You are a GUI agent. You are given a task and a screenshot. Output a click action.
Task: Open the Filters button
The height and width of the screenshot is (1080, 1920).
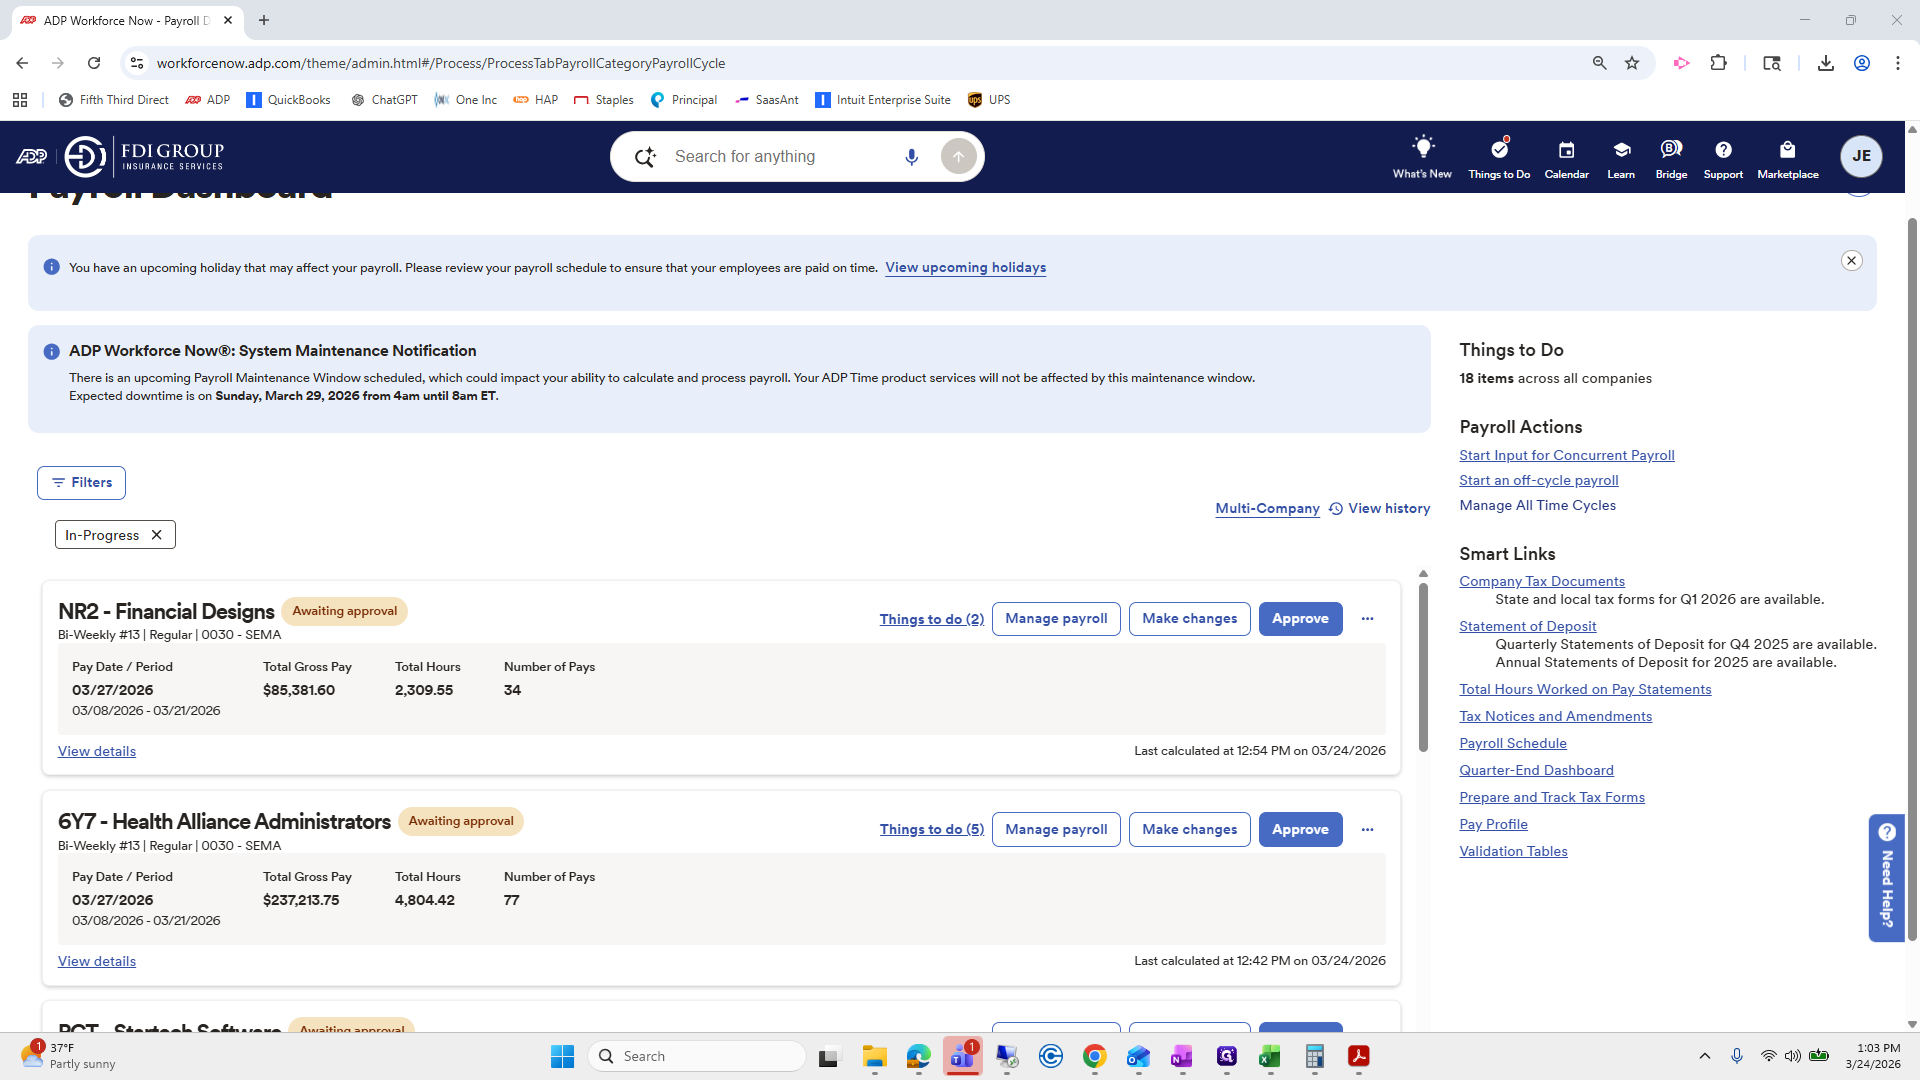pyautogui.click(x=81, y=483)
